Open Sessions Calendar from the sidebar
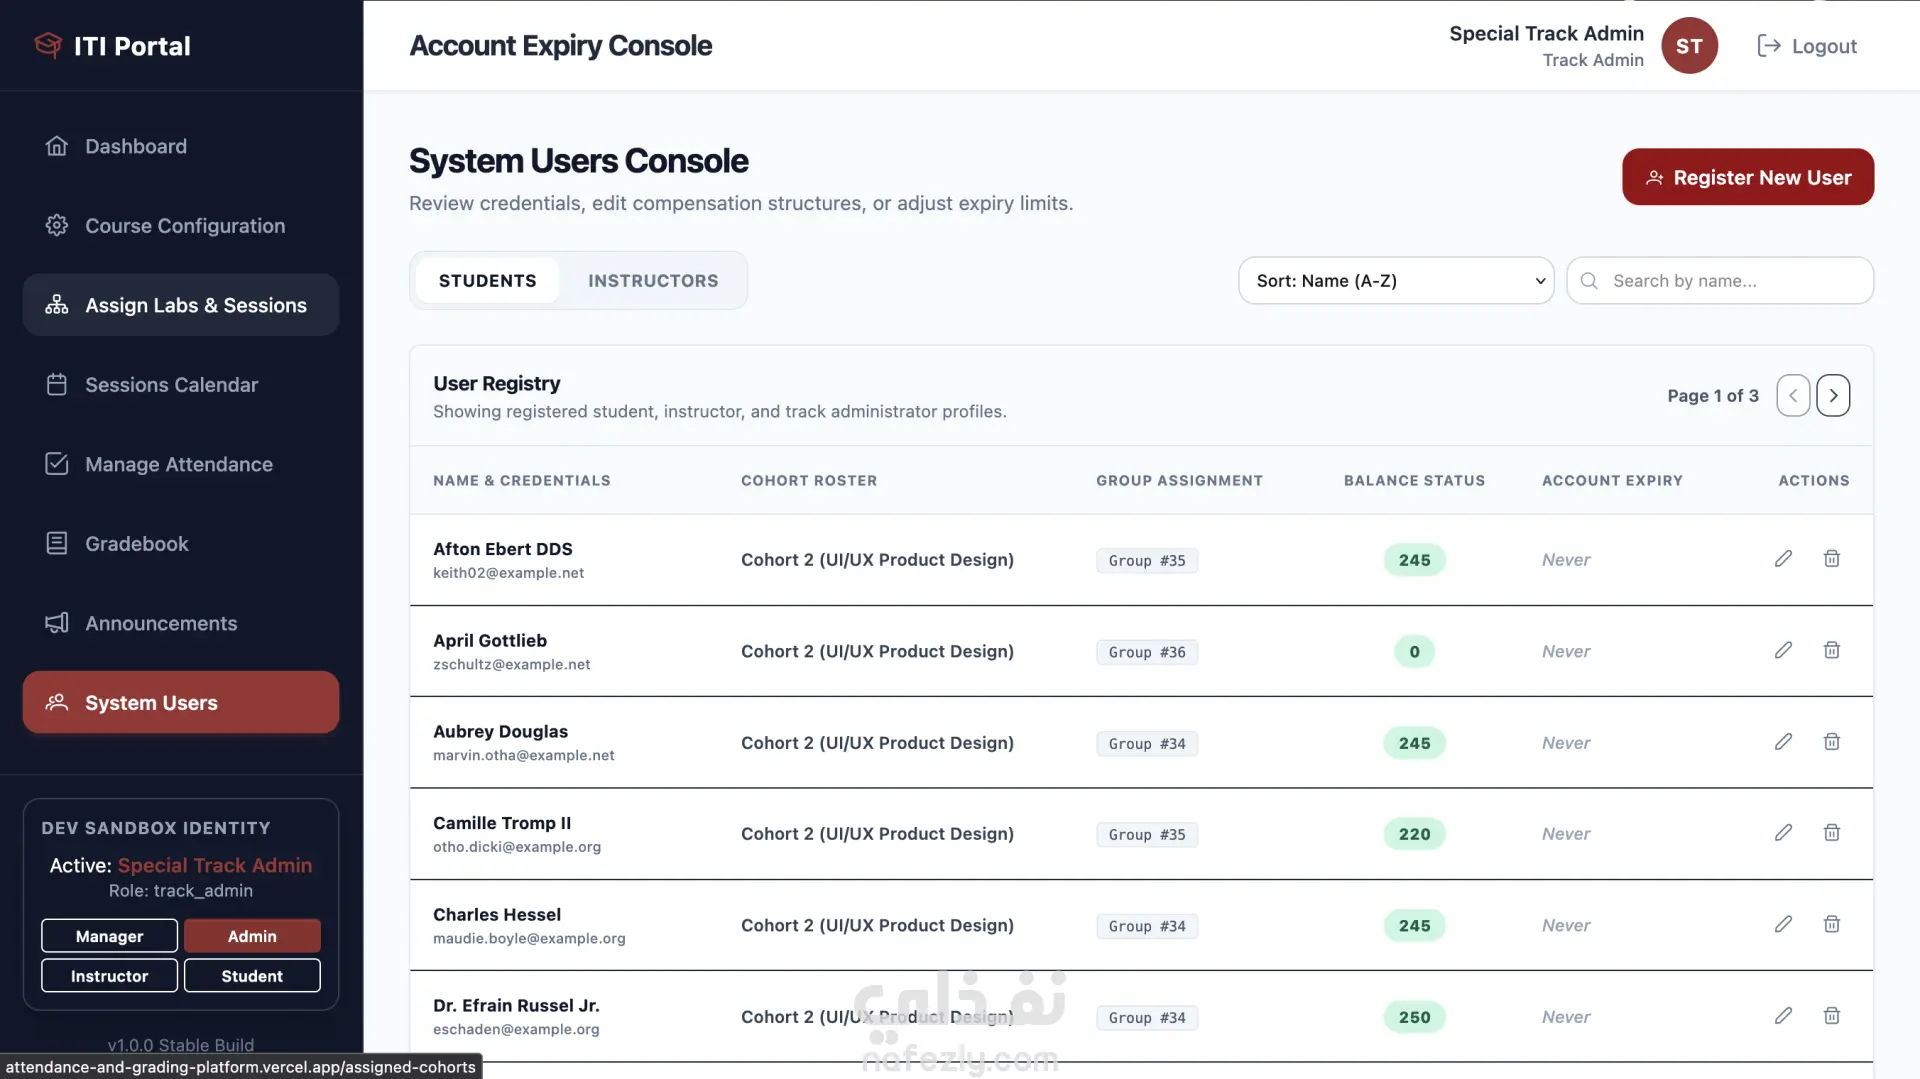 pos(181,384)
